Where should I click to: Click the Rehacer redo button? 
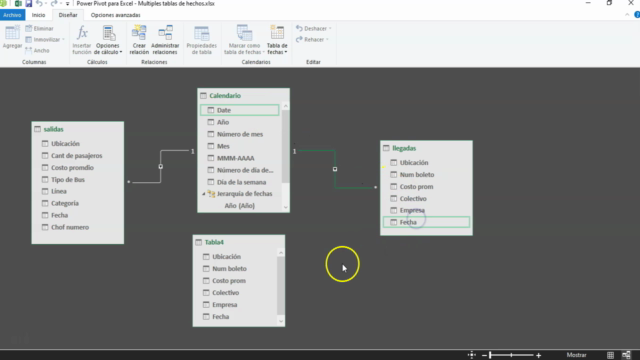click(312, 40)
